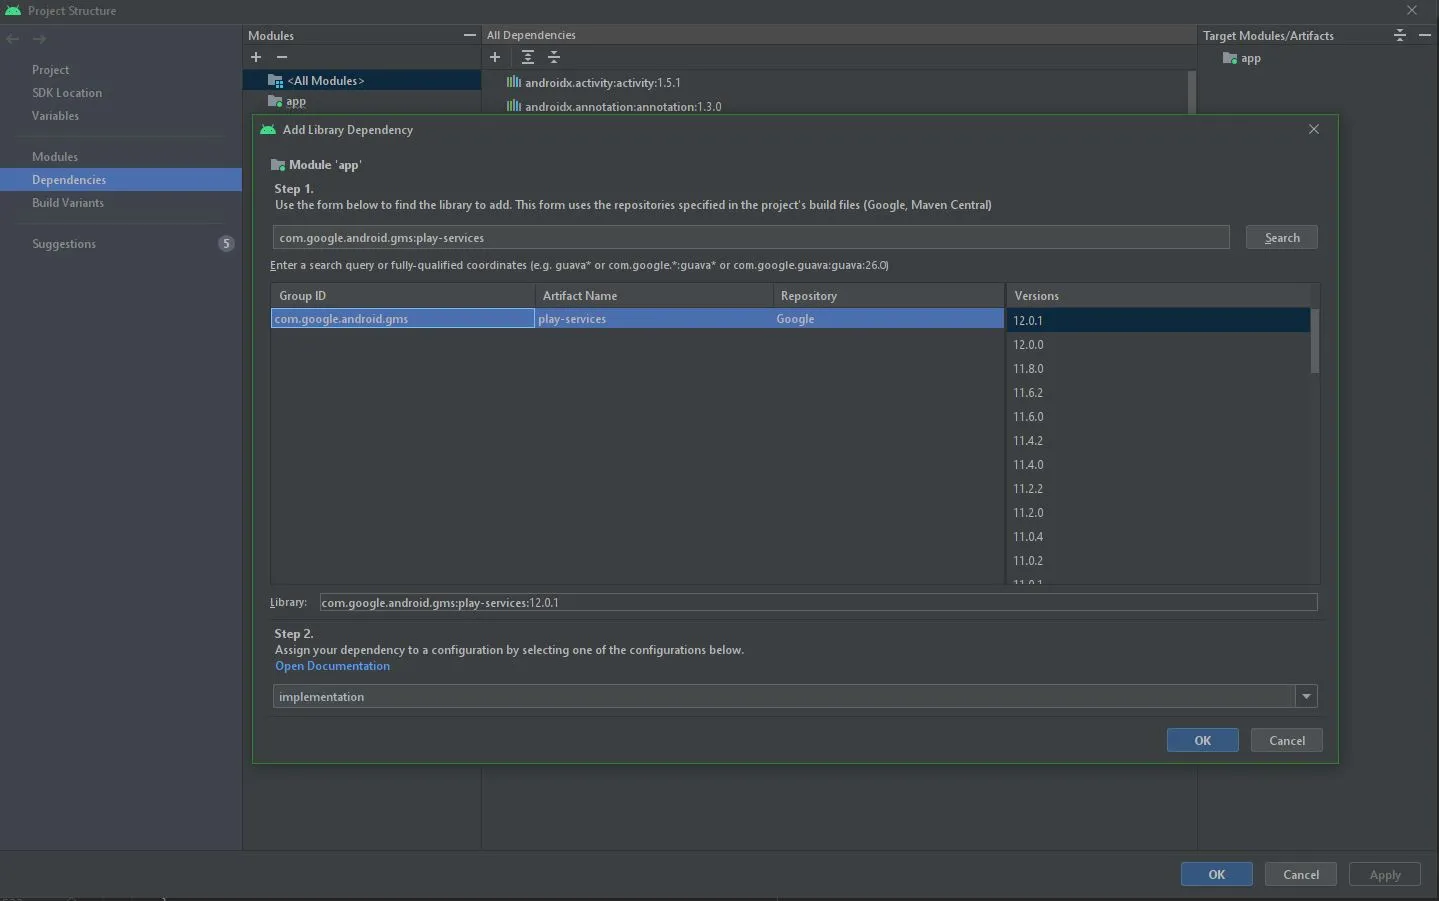Hide the Target Modules/Artifacts panel

[1425, 35]
